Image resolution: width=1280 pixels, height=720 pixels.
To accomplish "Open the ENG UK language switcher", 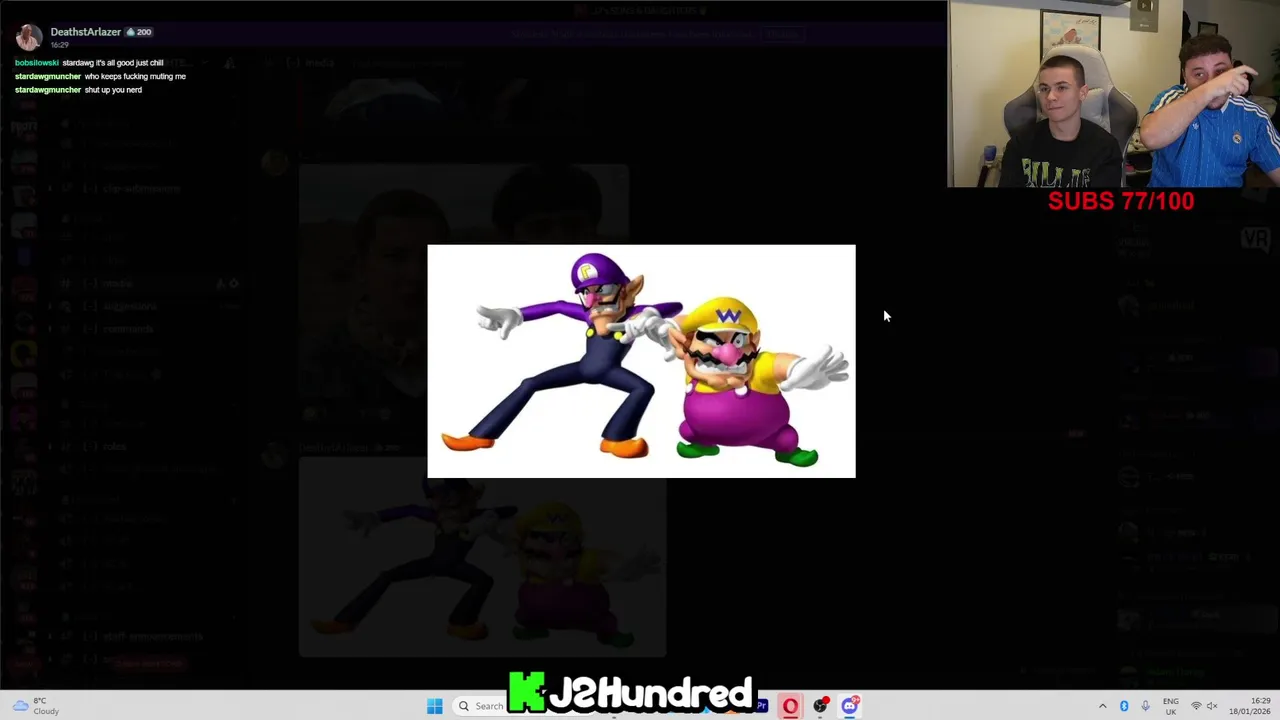I will 1171,706.
